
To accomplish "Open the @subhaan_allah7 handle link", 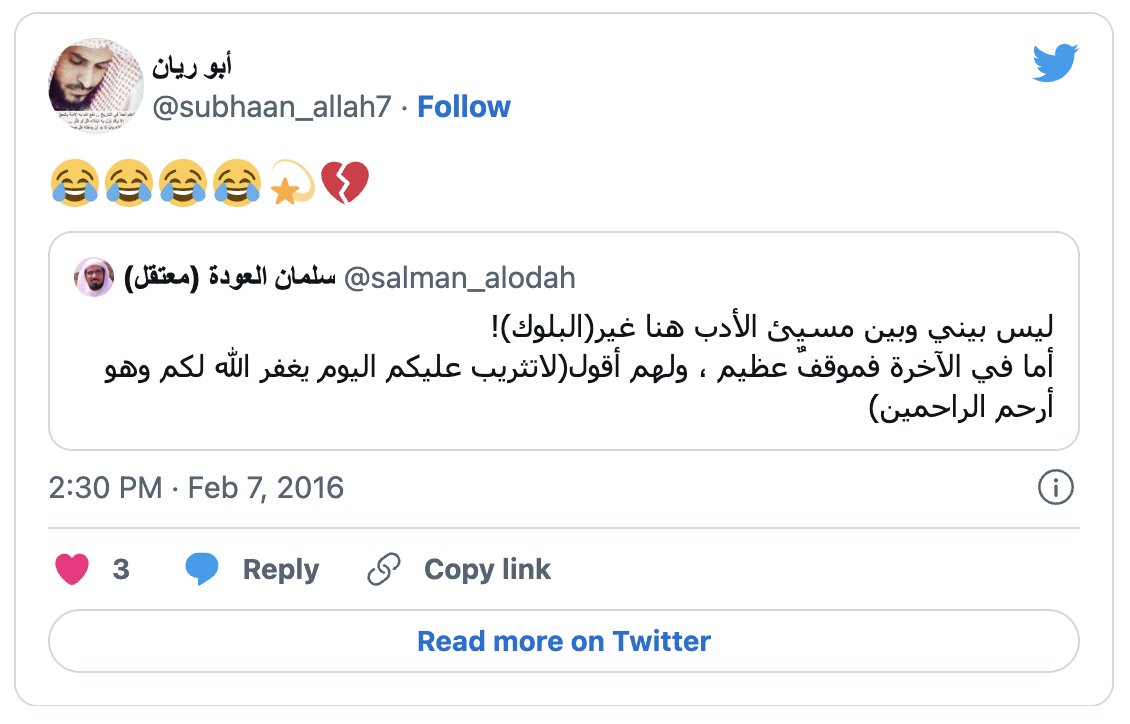I will click(x=271, y=107).
